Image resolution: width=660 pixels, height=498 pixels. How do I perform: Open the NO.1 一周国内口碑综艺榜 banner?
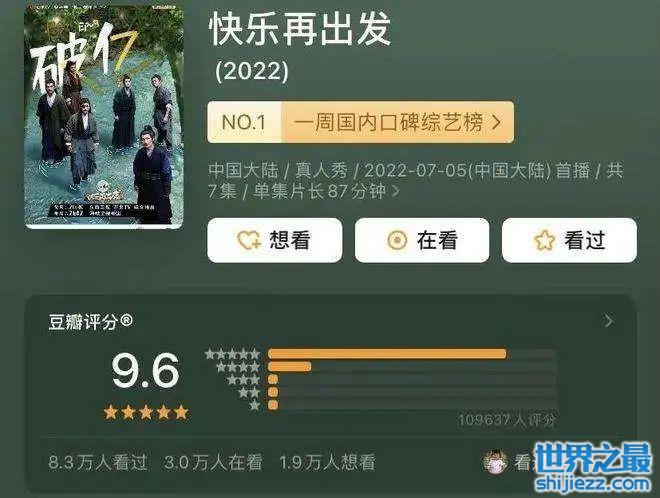(360, 122)
